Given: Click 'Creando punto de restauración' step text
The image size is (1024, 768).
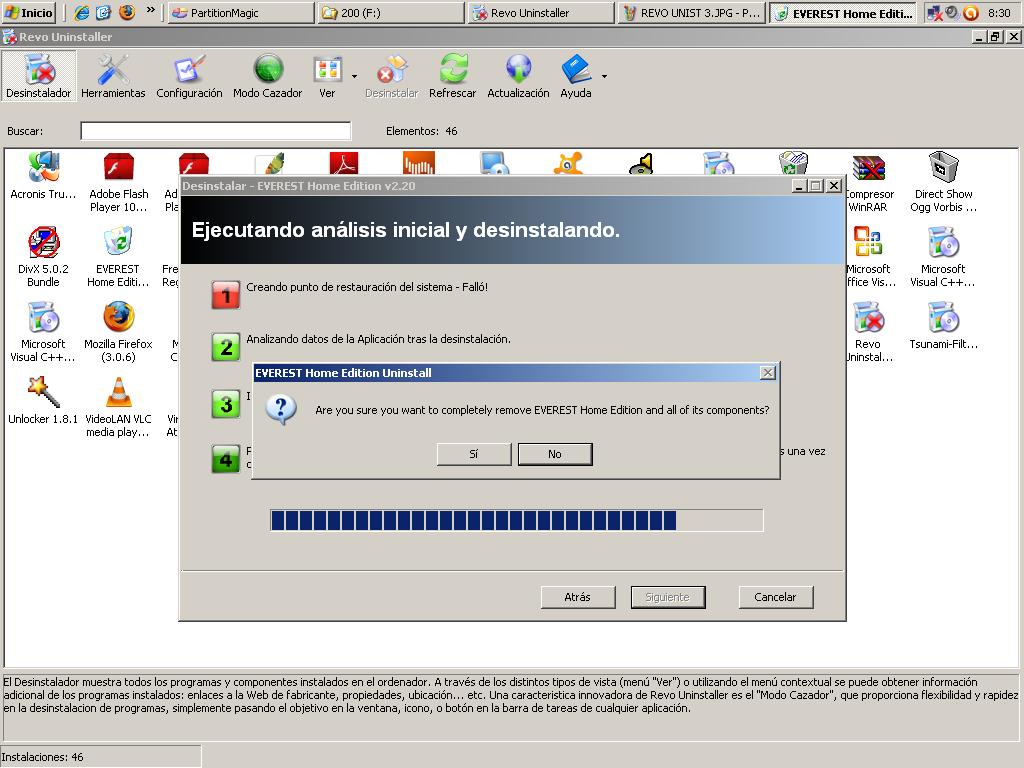Looking at the screenshot, I should 367,287.
